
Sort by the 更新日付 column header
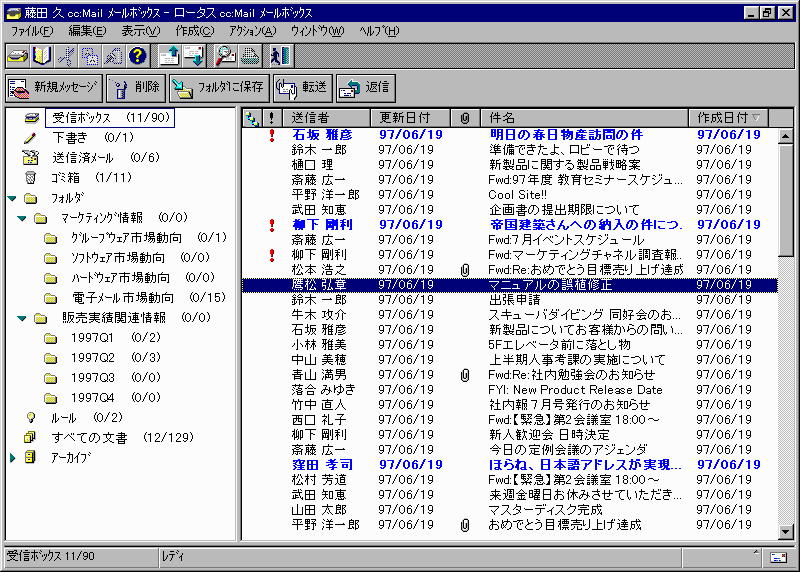tap(411, 118)
